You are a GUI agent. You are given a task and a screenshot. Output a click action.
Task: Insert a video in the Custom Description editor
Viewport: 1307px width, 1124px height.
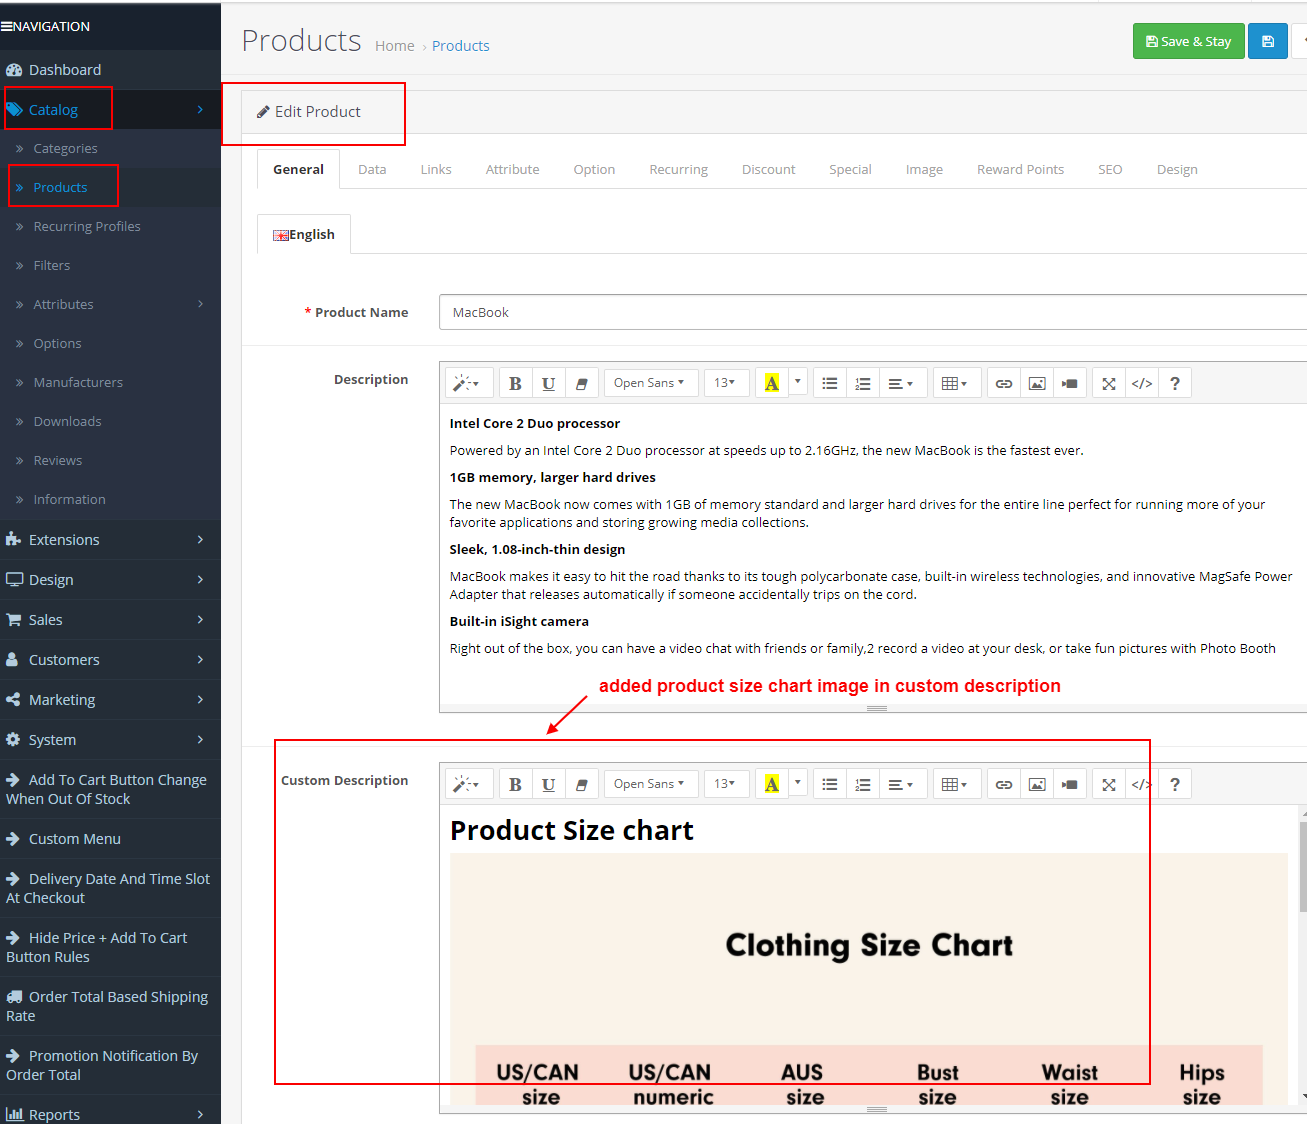[1069, 784]
